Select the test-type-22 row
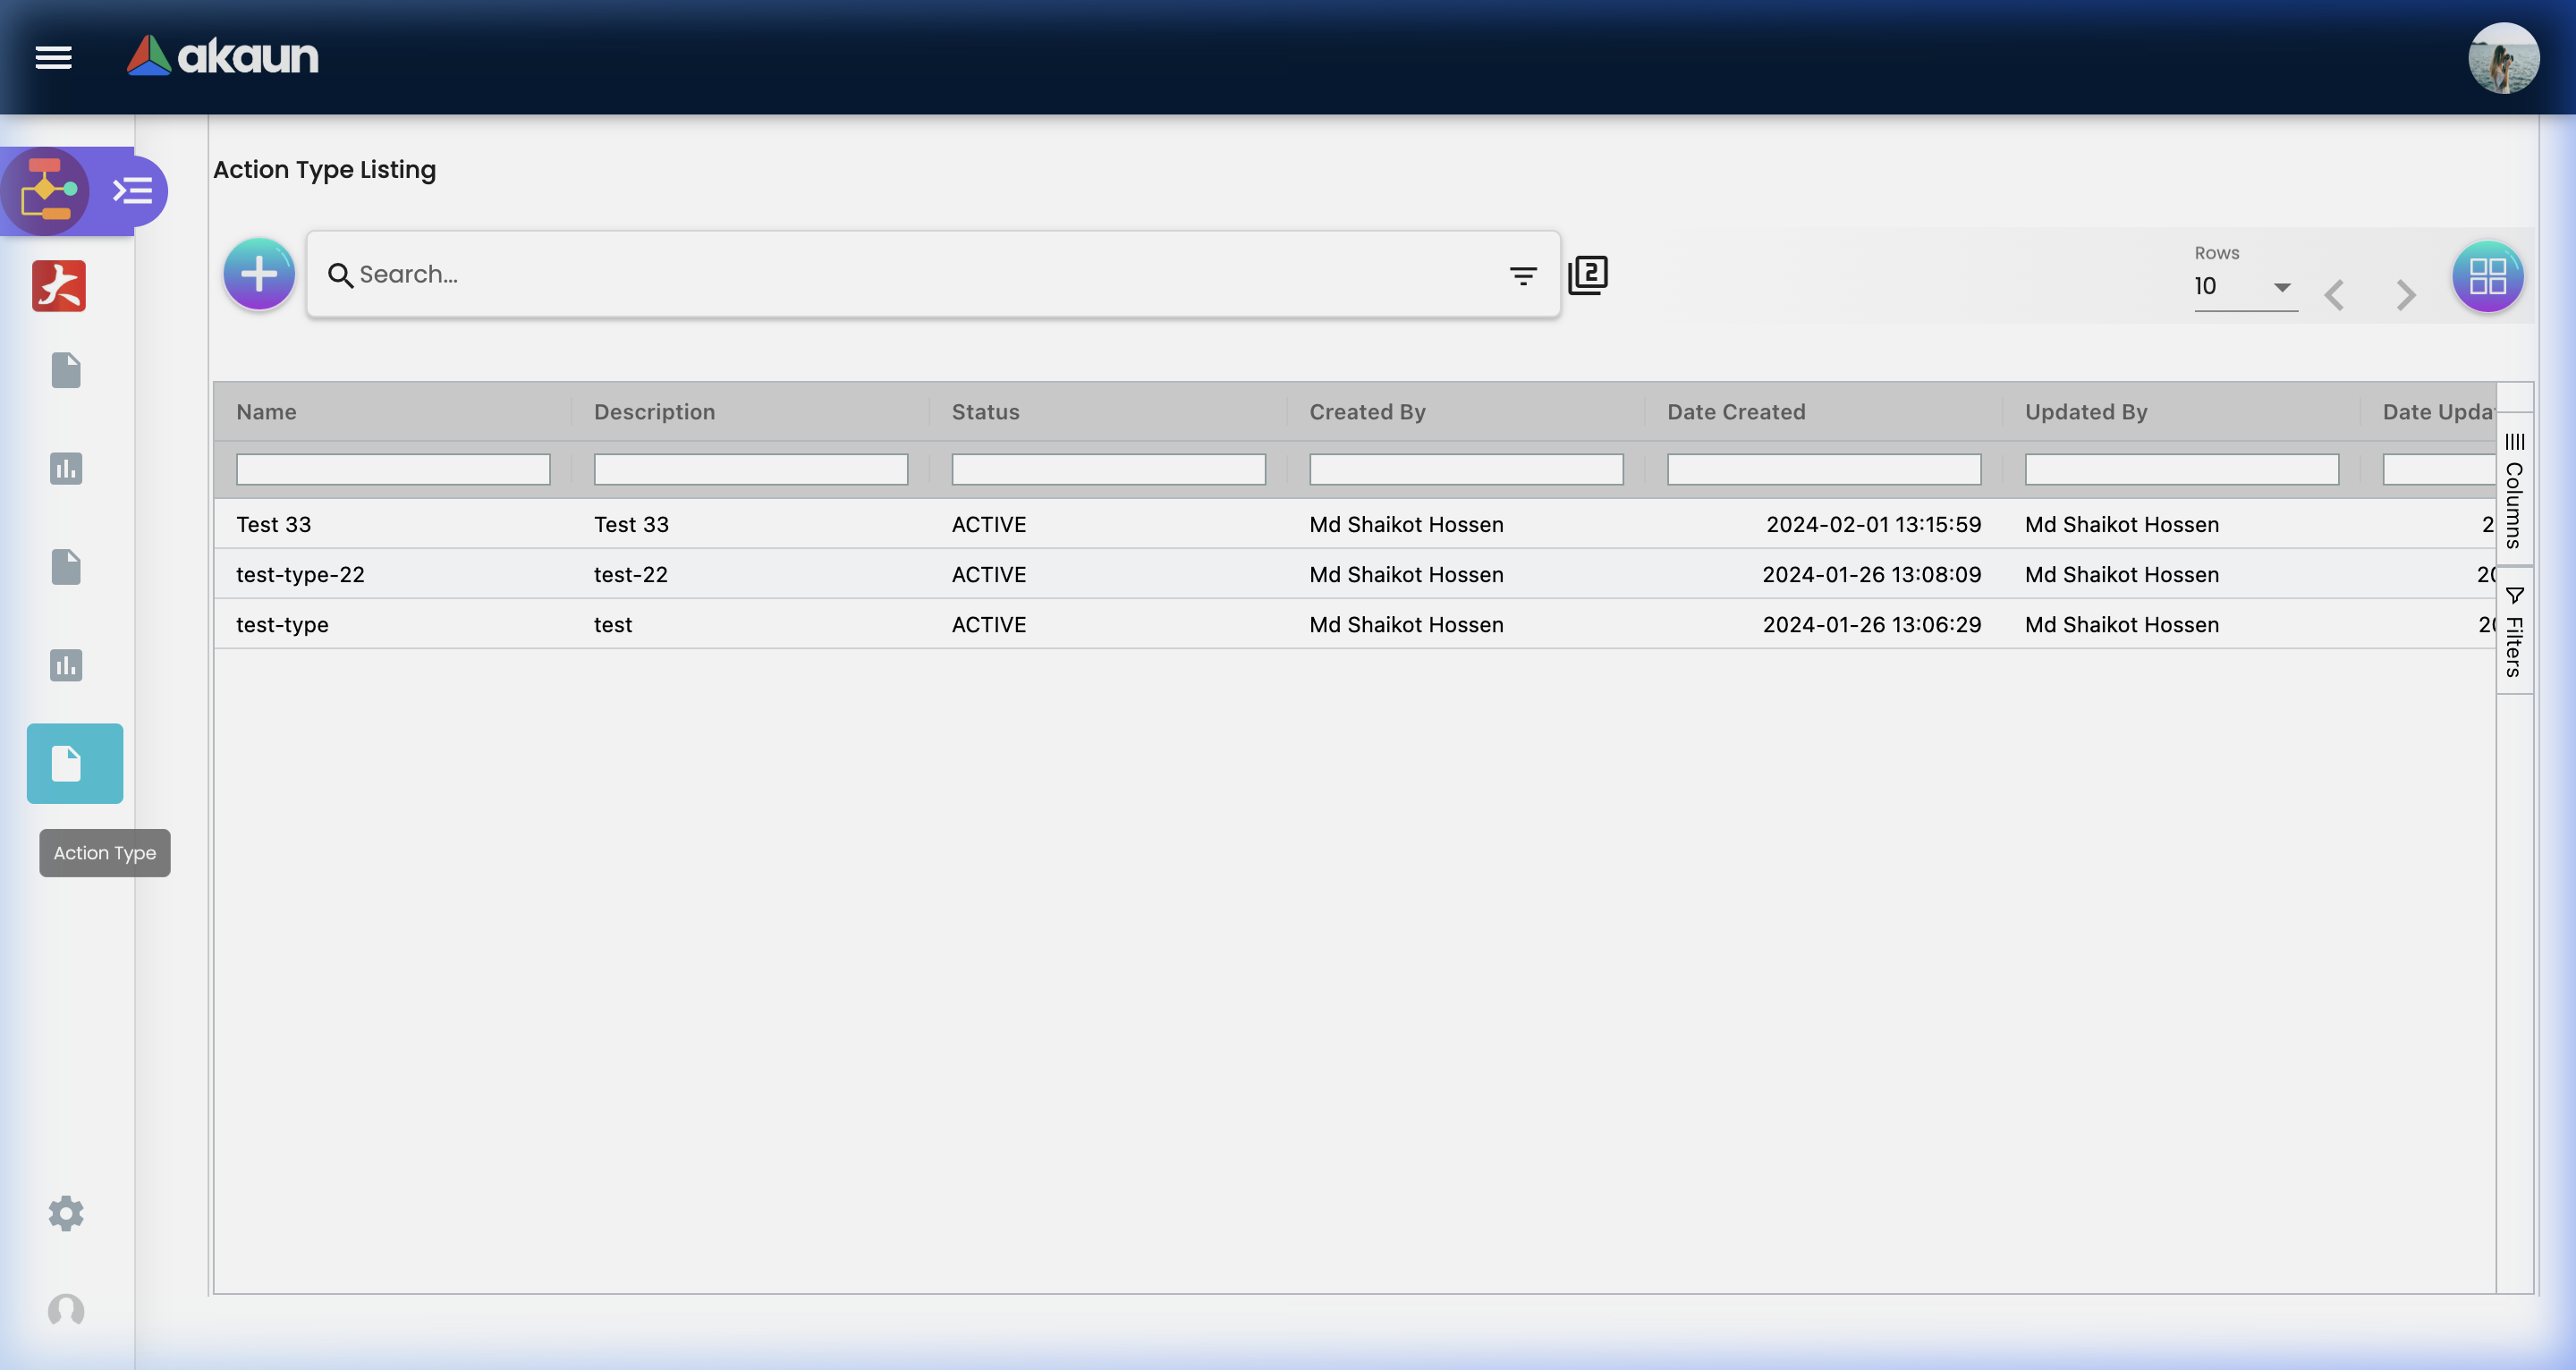Viewport: 2576px width, 1370px height. click(300, 574)
